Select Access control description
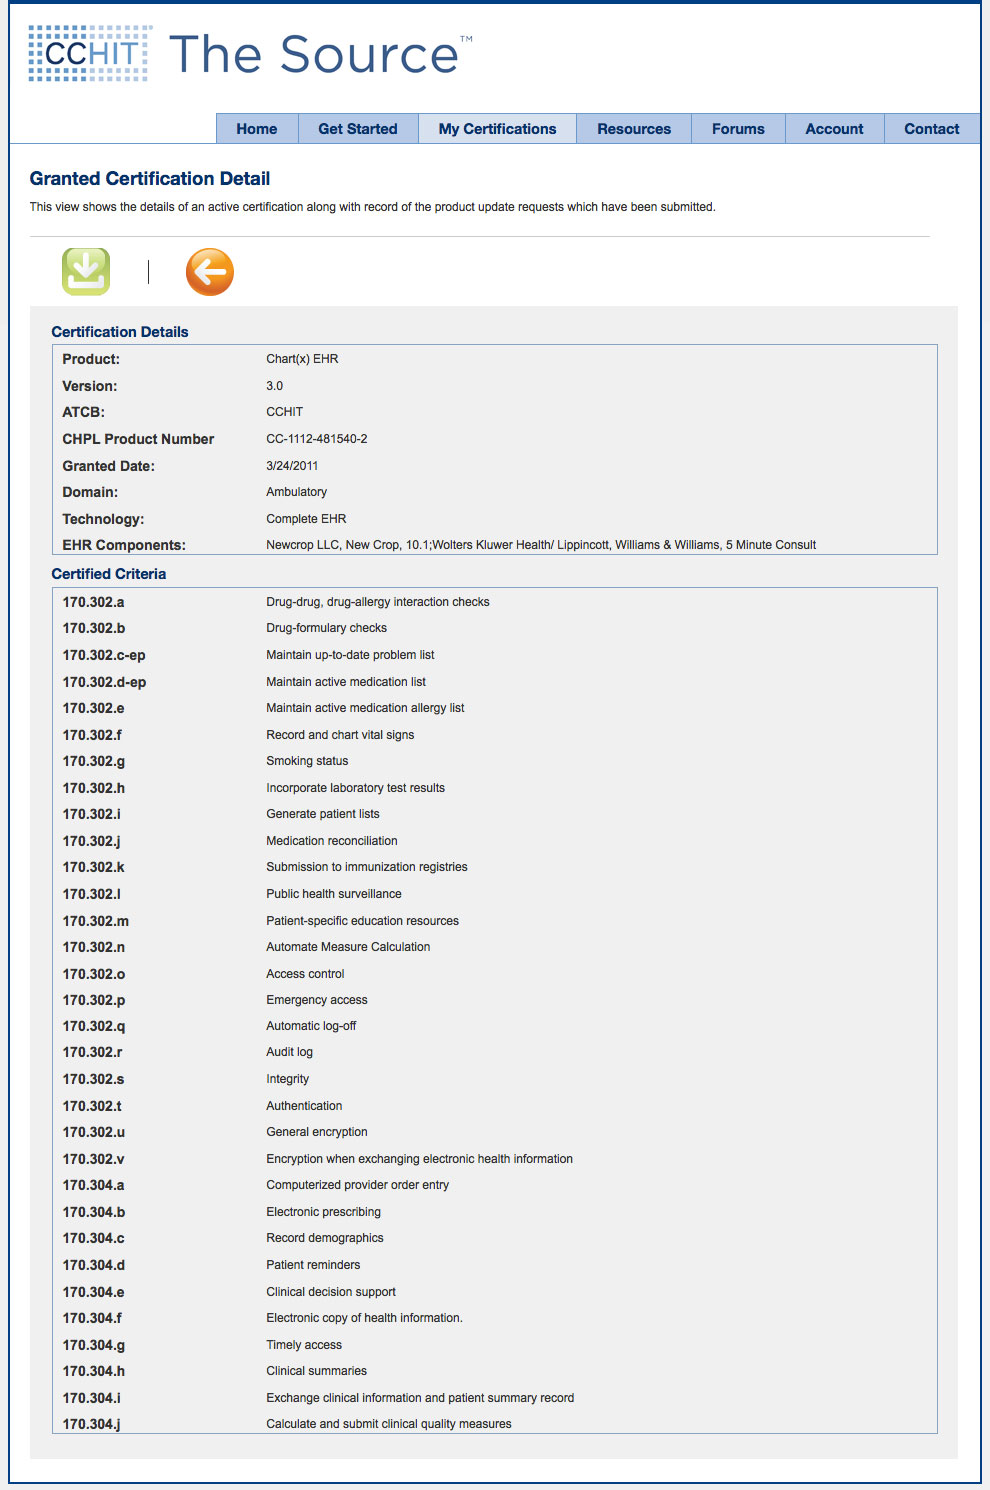Viewport: 990px width, 1490px height. click(305, 974)
